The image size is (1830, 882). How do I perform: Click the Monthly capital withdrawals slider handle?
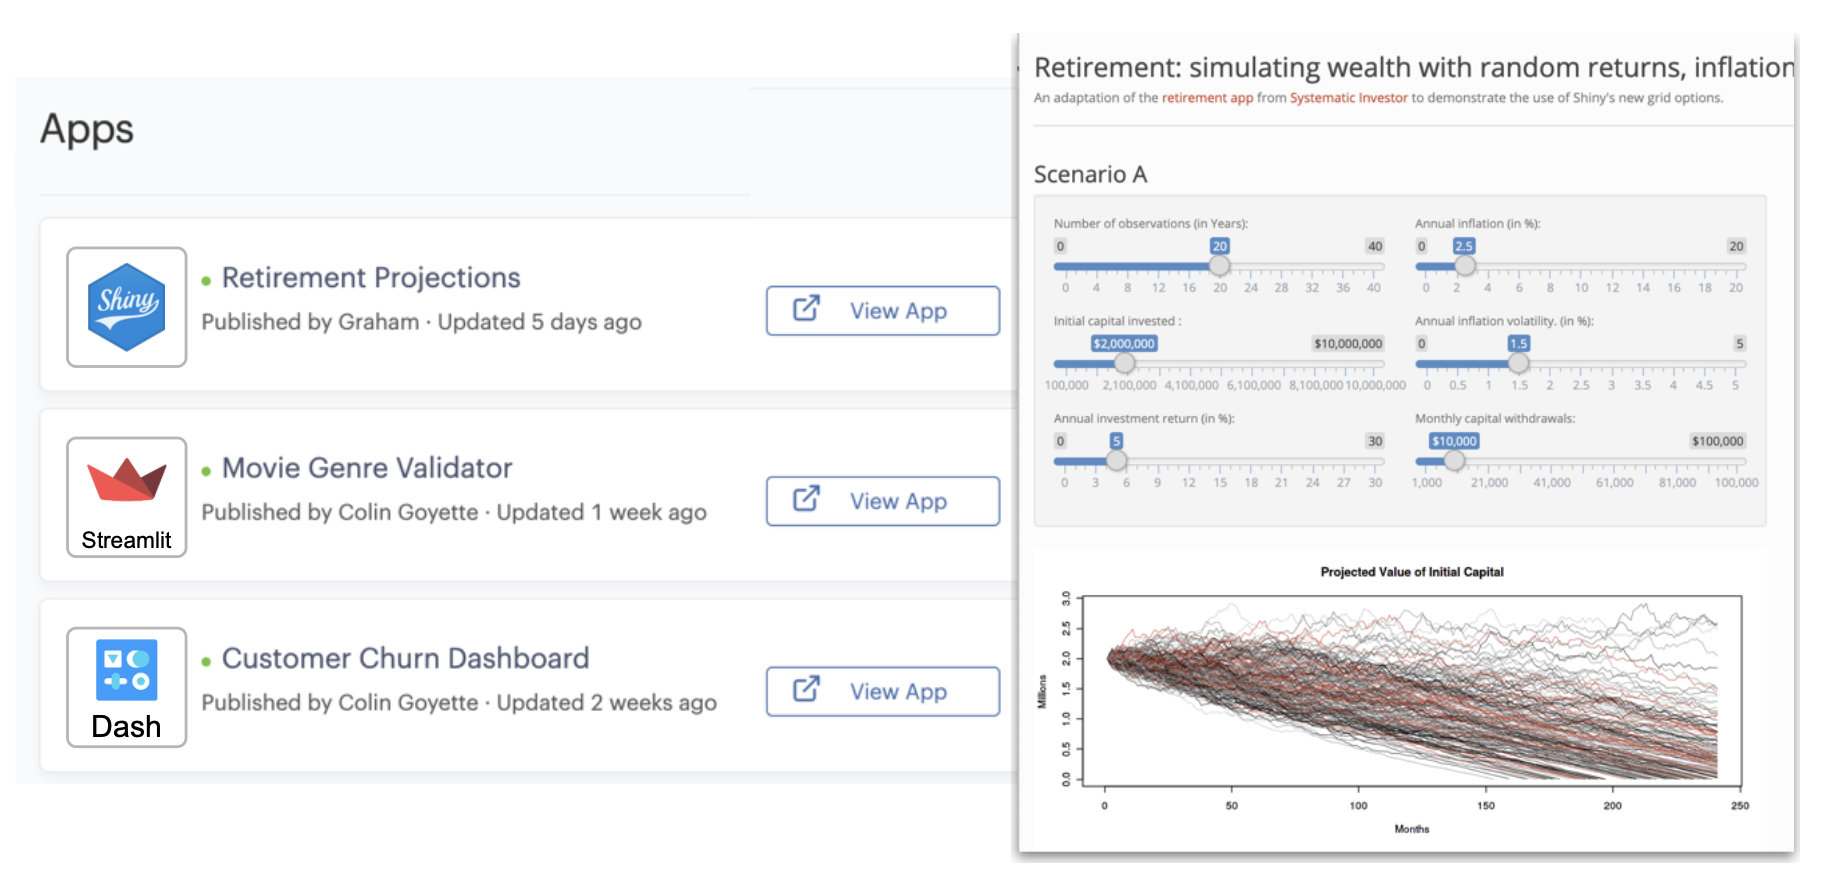(1455, 461)
